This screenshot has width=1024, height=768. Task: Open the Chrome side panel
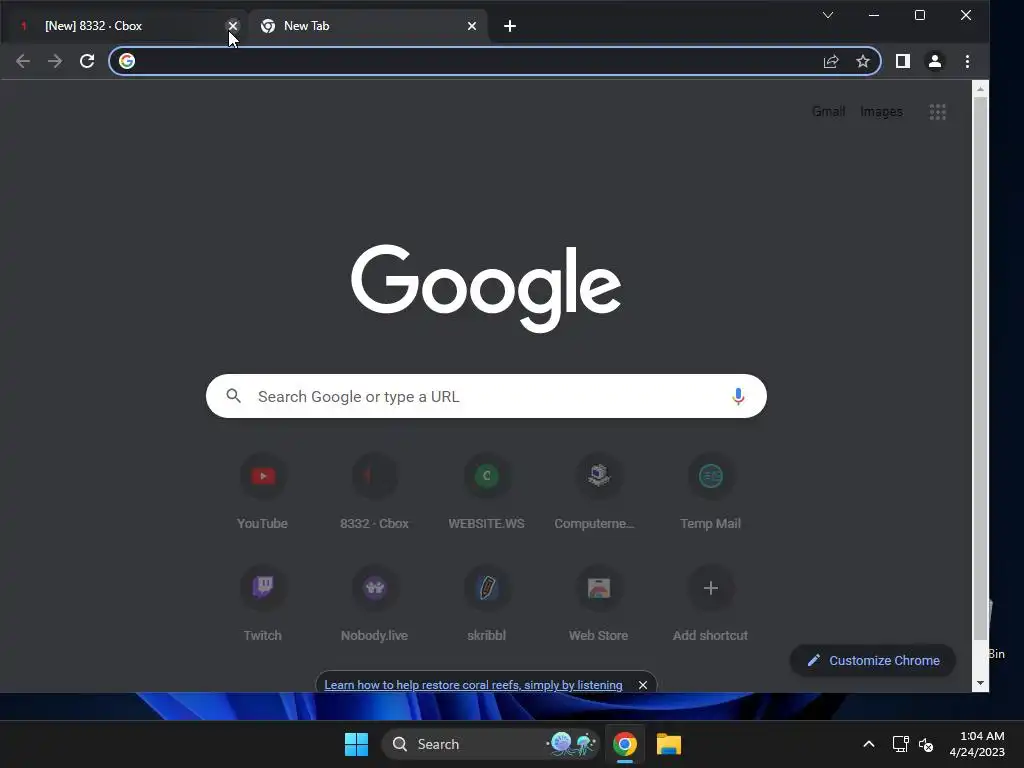pyautogui.click(x=903, y=61)
